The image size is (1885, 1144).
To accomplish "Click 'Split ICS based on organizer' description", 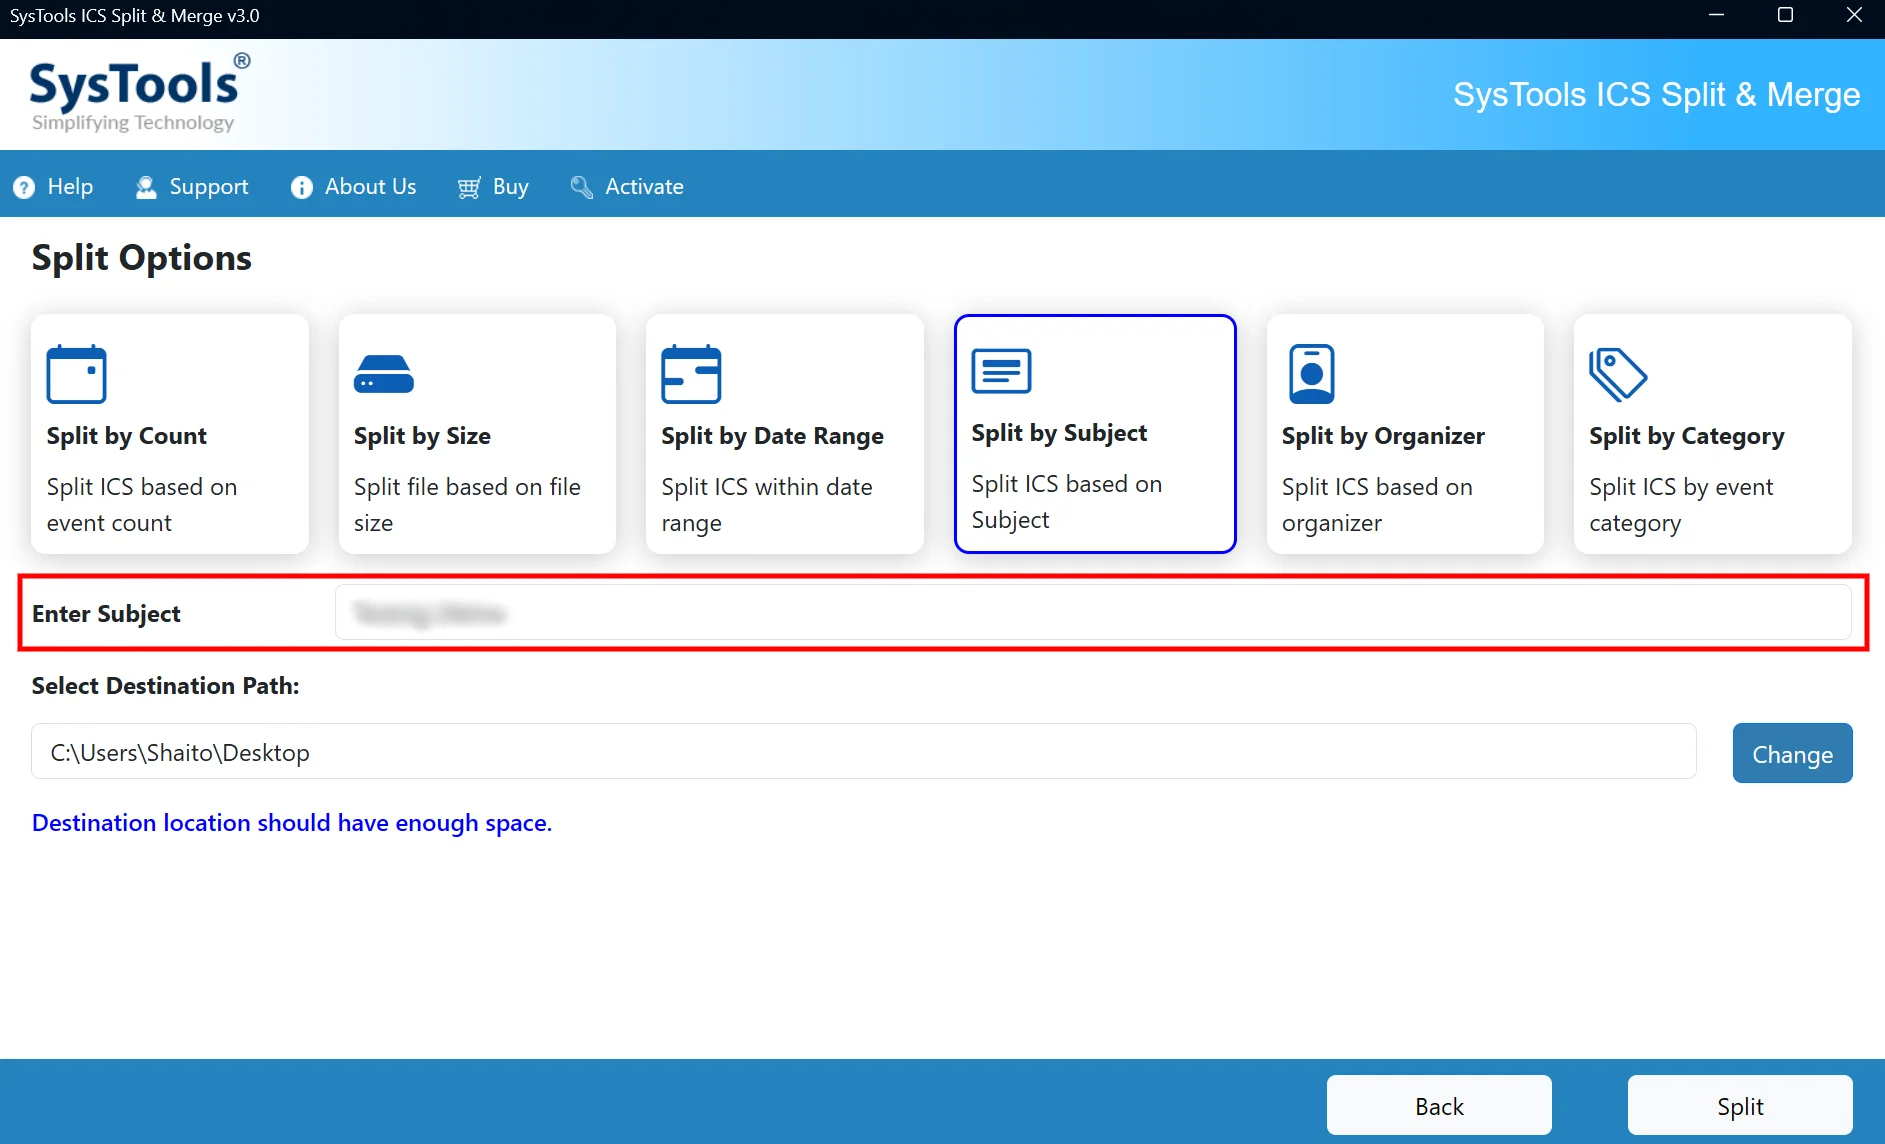I will pyautogui.click(x=1377, y=505).
